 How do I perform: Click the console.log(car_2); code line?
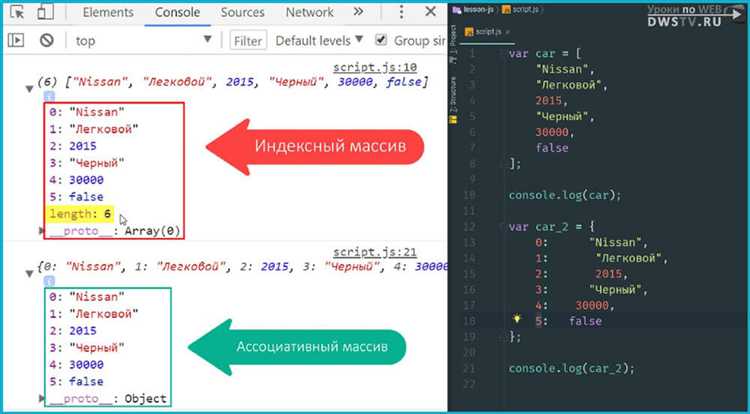pos(572,368)
